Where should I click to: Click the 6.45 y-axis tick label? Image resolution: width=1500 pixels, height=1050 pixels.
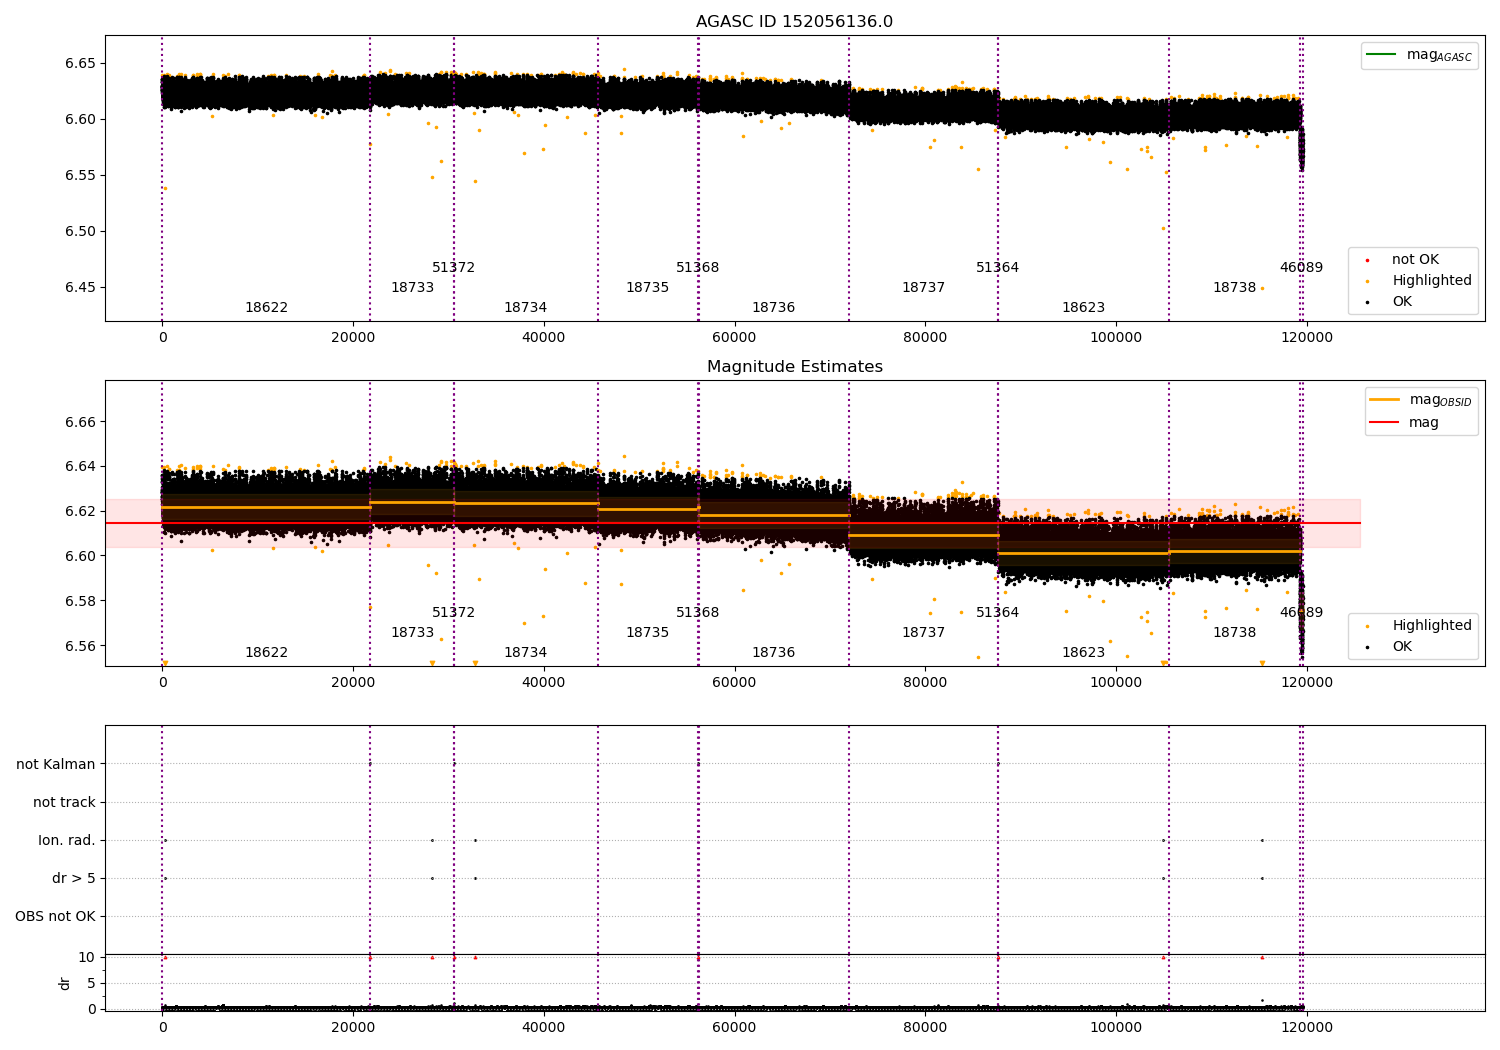pyautogui.click(x=80, y=287)
